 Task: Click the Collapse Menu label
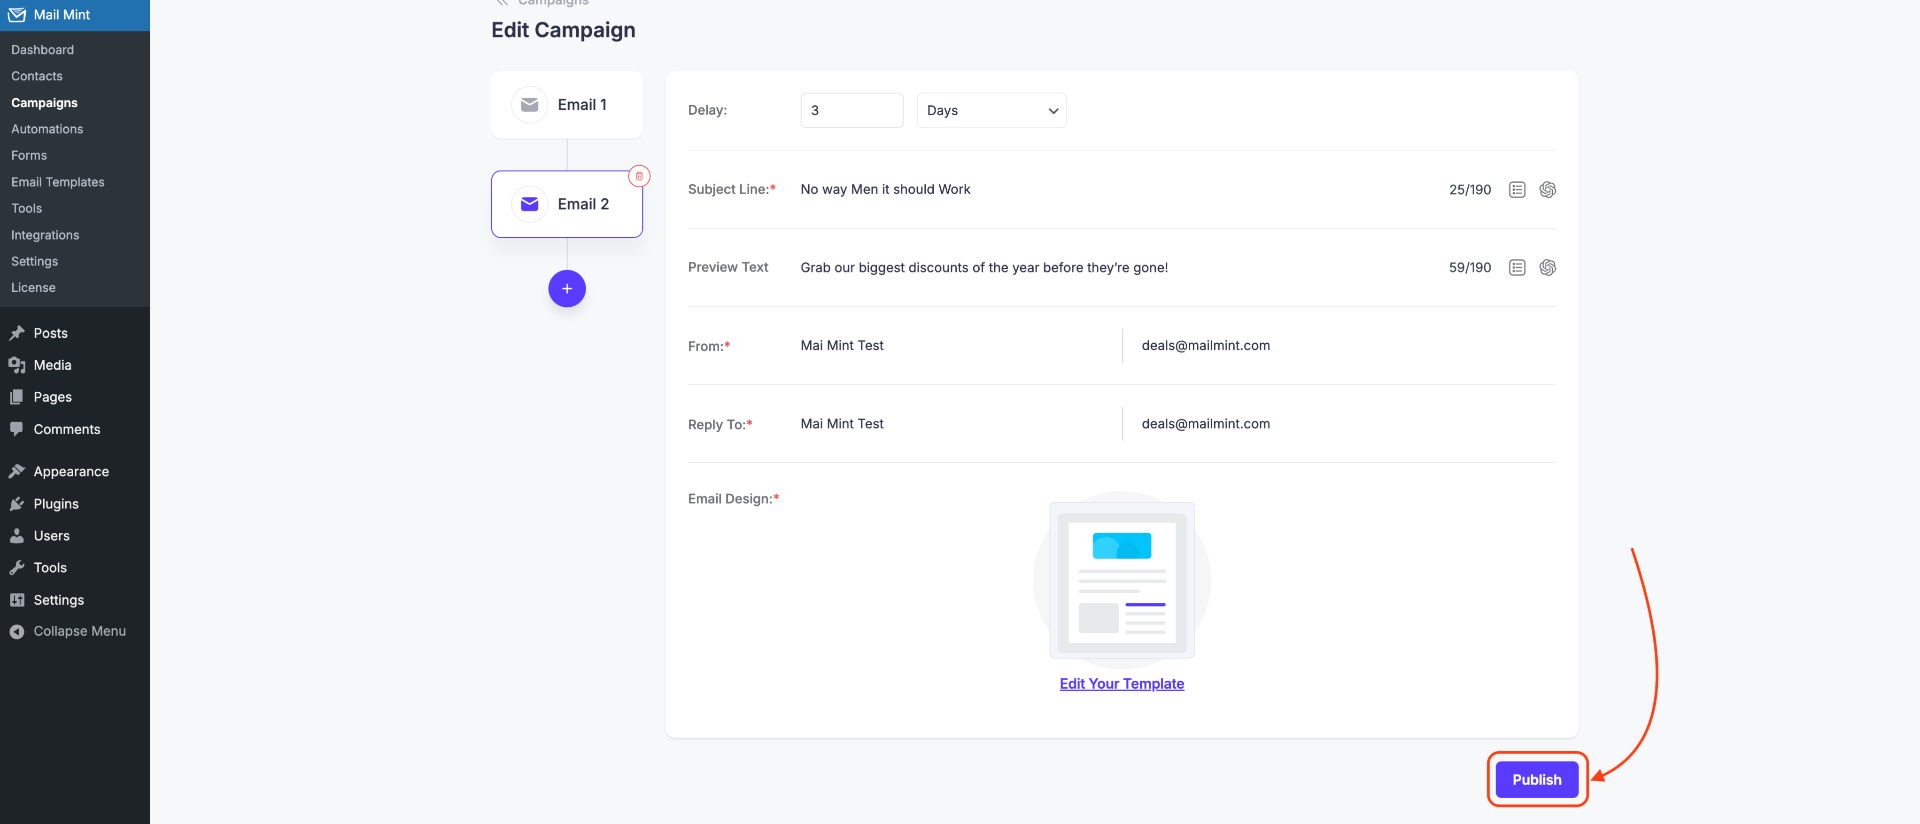click(x=80, y=632)
